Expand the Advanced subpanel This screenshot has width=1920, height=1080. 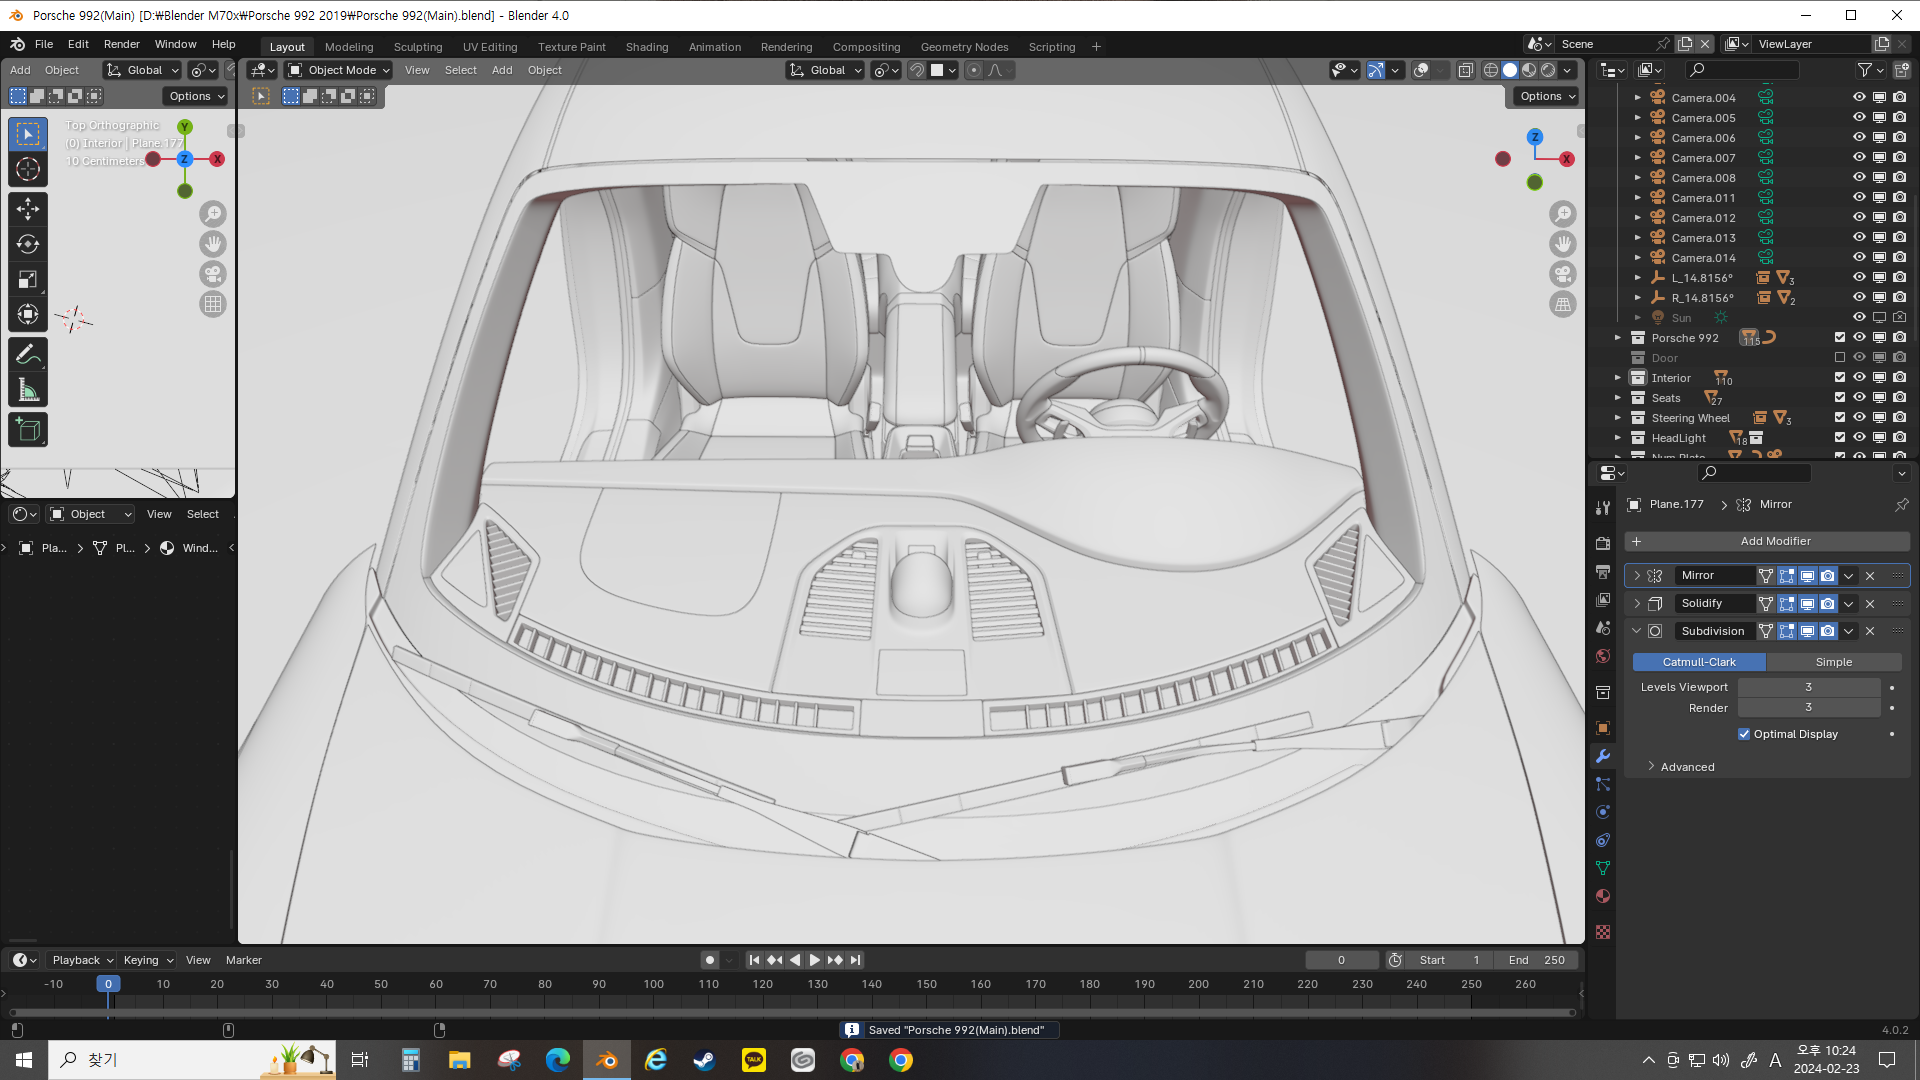[1651, 767]
